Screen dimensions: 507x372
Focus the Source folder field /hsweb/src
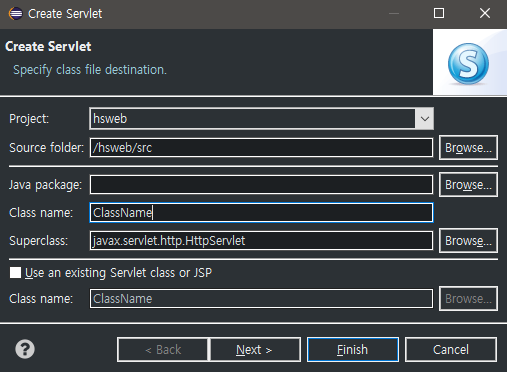pos(261,148)
